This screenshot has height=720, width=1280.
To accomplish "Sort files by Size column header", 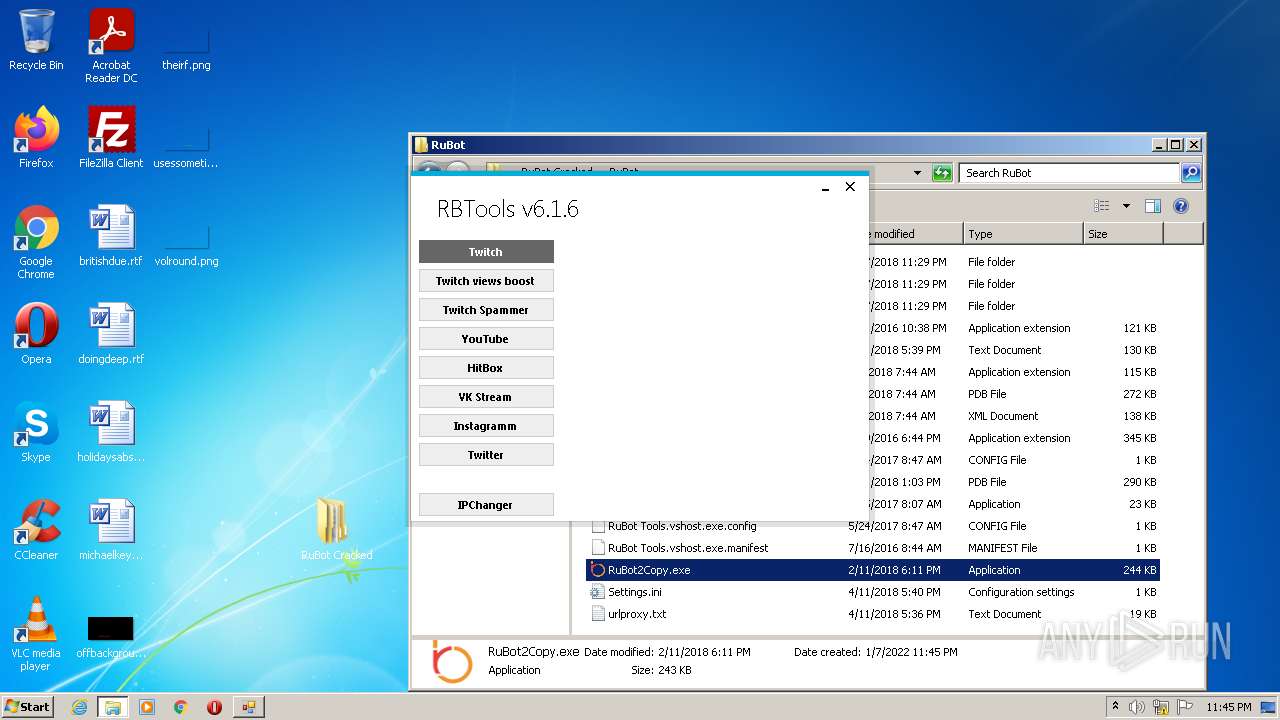I will pos(1123,234).
